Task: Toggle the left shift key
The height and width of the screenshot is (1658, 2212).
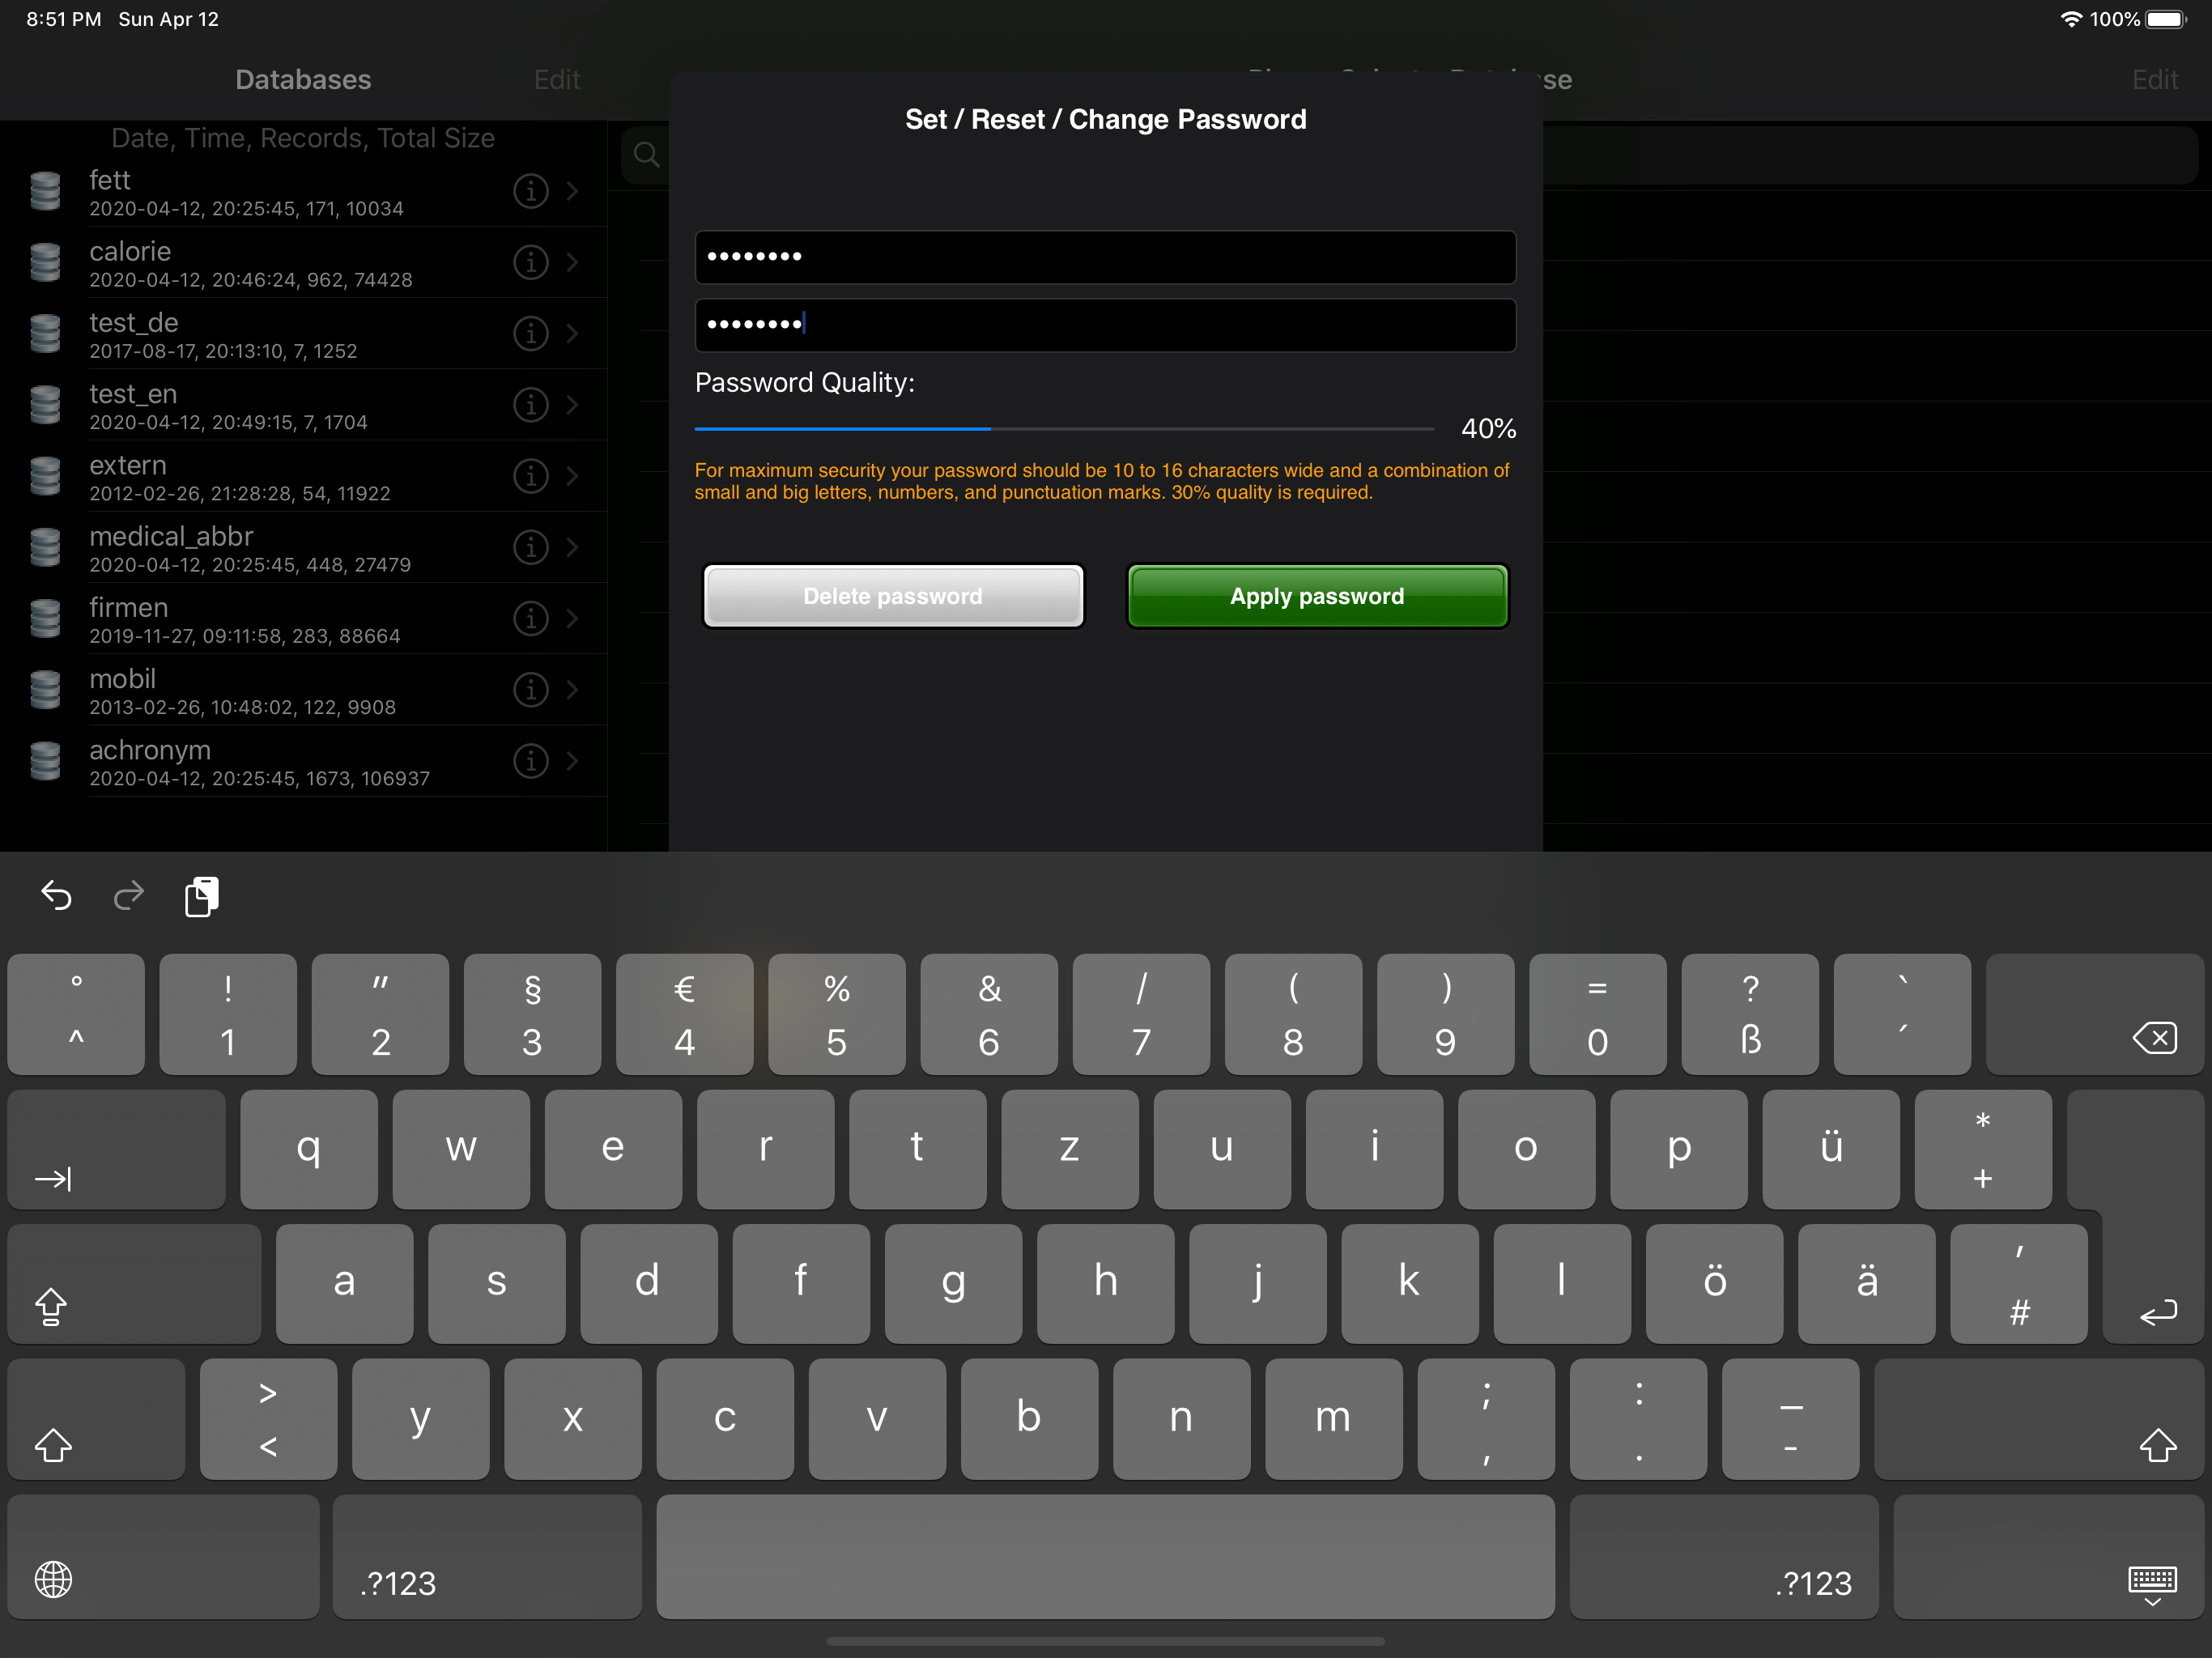Action: 96,1419
